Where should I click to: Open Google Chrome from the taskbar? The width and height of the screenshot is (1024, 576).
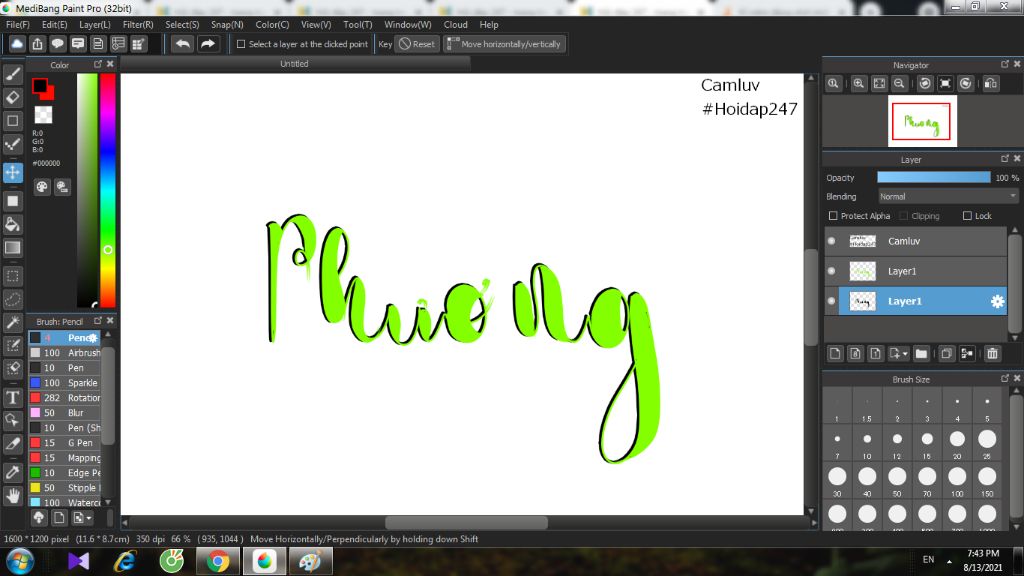coord(218,561)
